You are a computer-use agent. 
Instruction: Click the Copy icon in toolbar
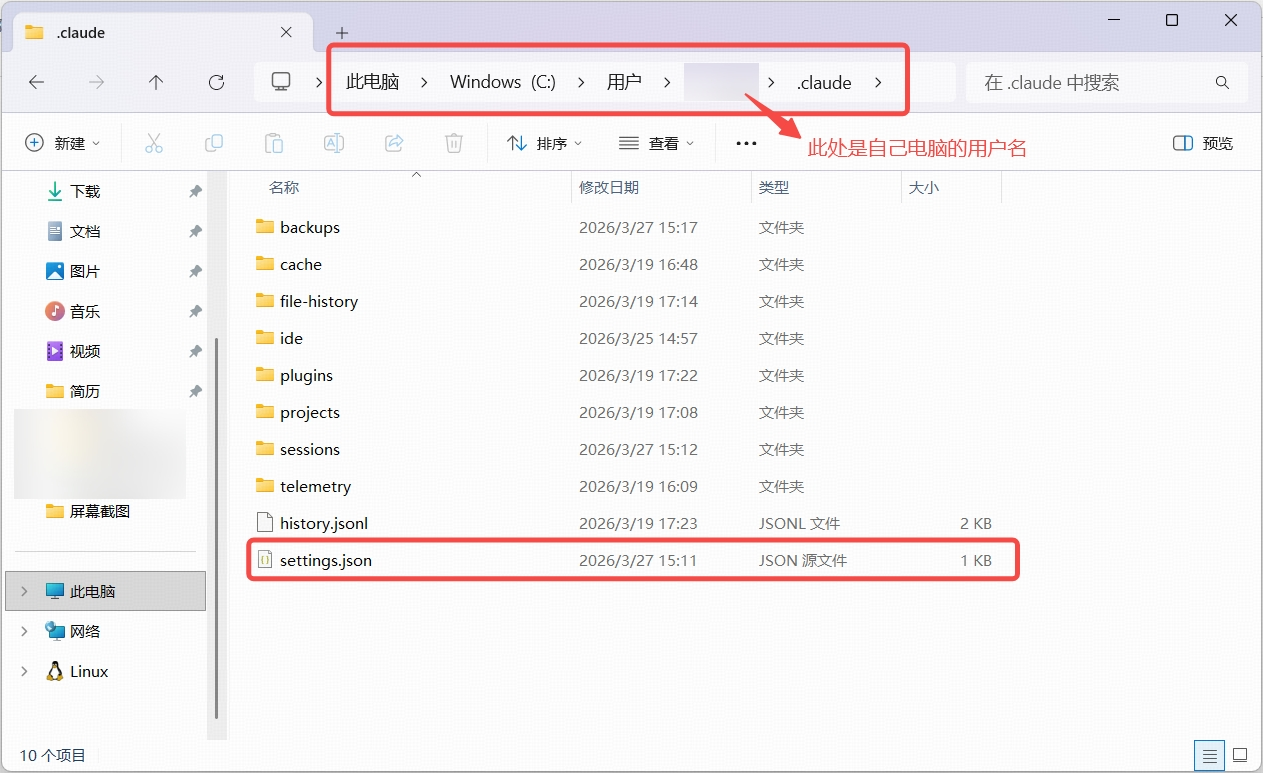point(213,143)
